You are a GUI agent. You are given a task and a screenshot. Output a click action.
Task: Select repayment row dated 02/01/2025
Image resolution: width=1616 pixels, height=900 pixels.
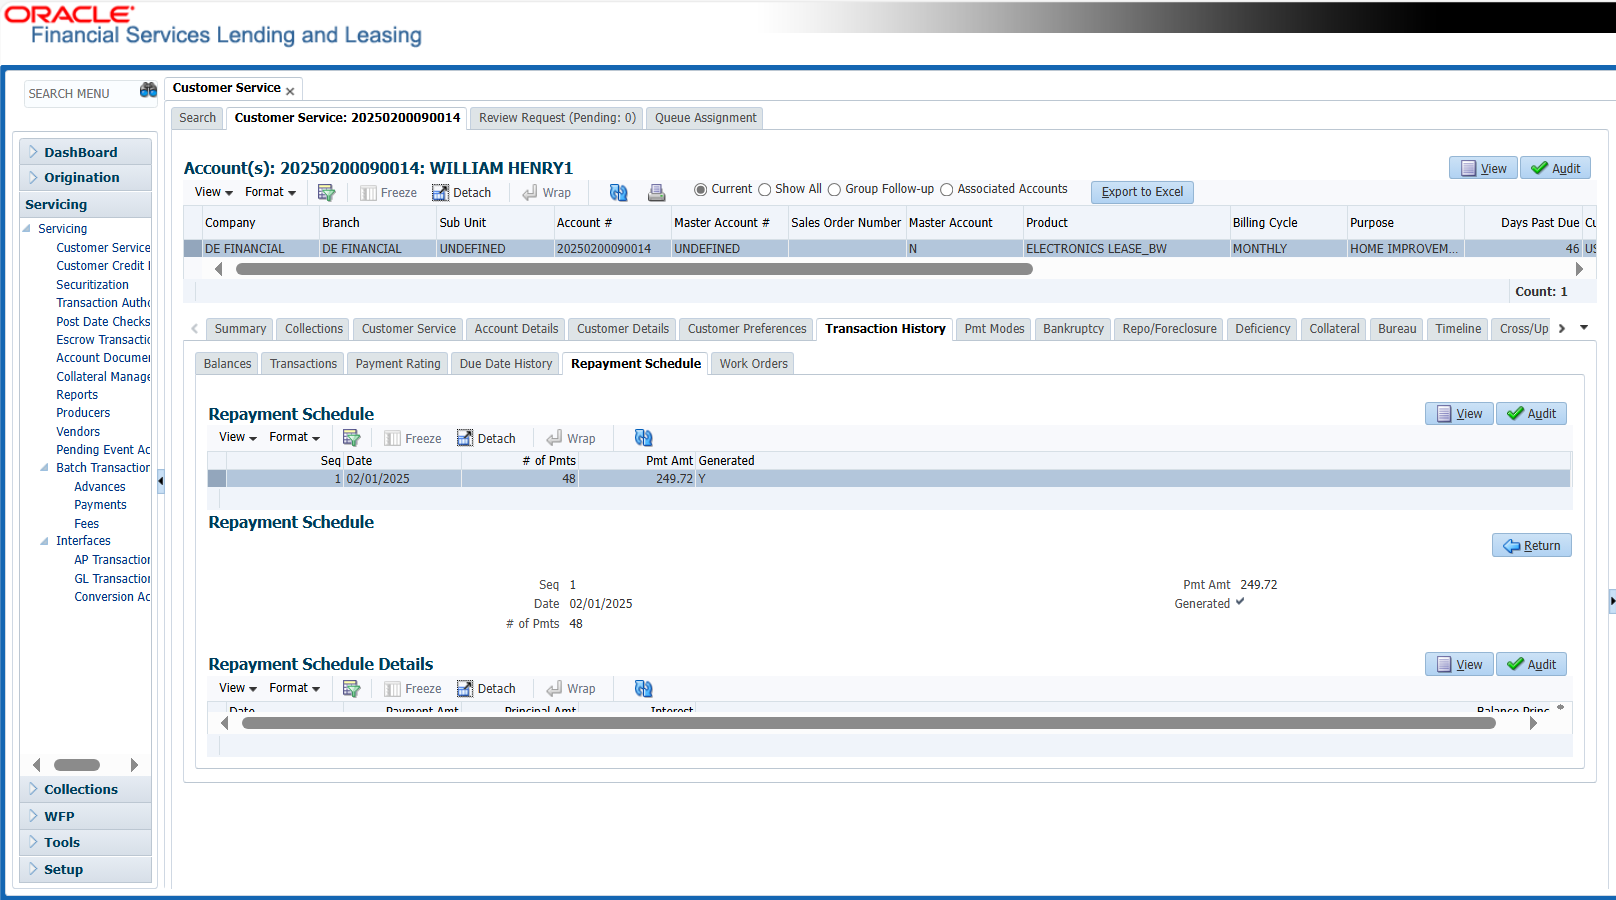(x=888, y=479)
